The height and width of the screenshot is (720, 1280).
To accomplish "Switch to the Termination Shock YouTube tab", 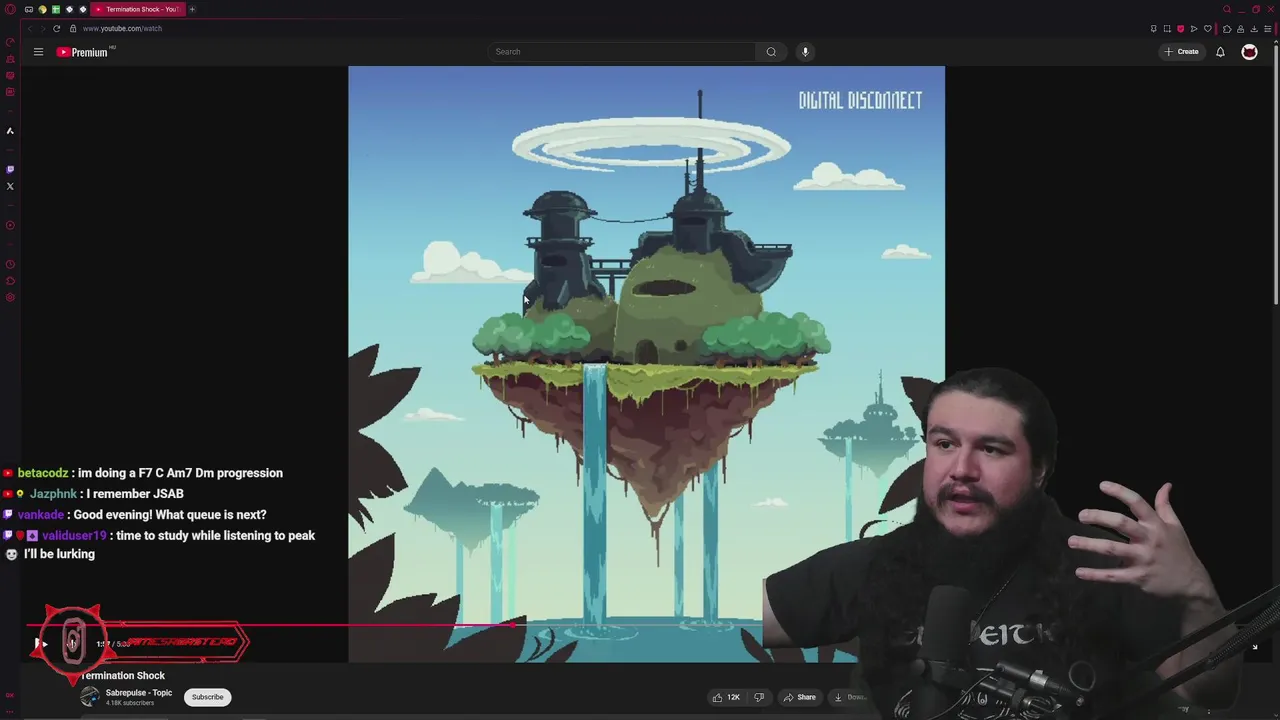I will tap(138, 9).
